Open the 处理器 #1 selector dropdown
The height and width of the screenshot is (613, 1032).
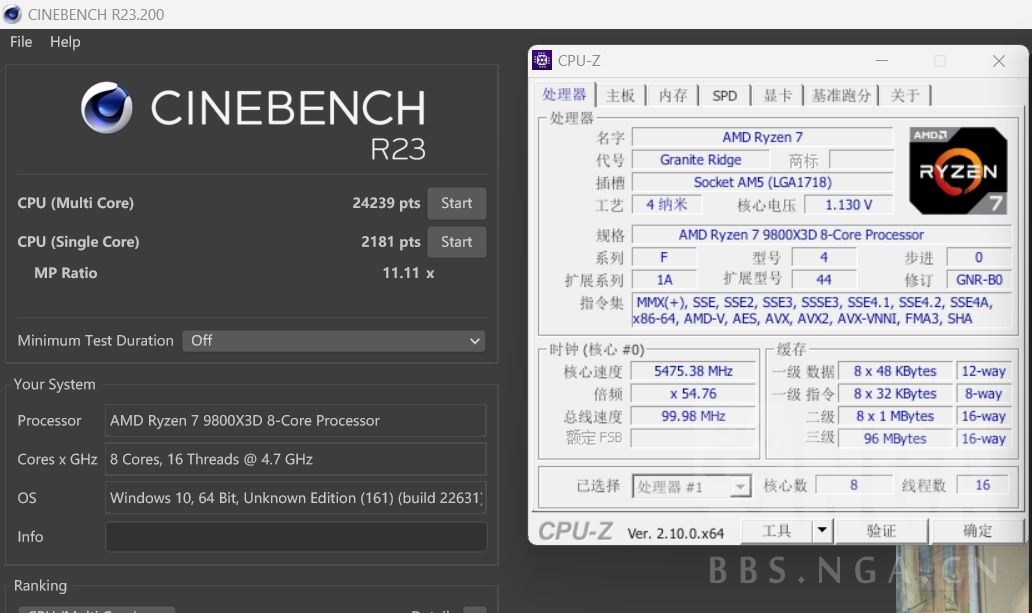pos(740,485)
